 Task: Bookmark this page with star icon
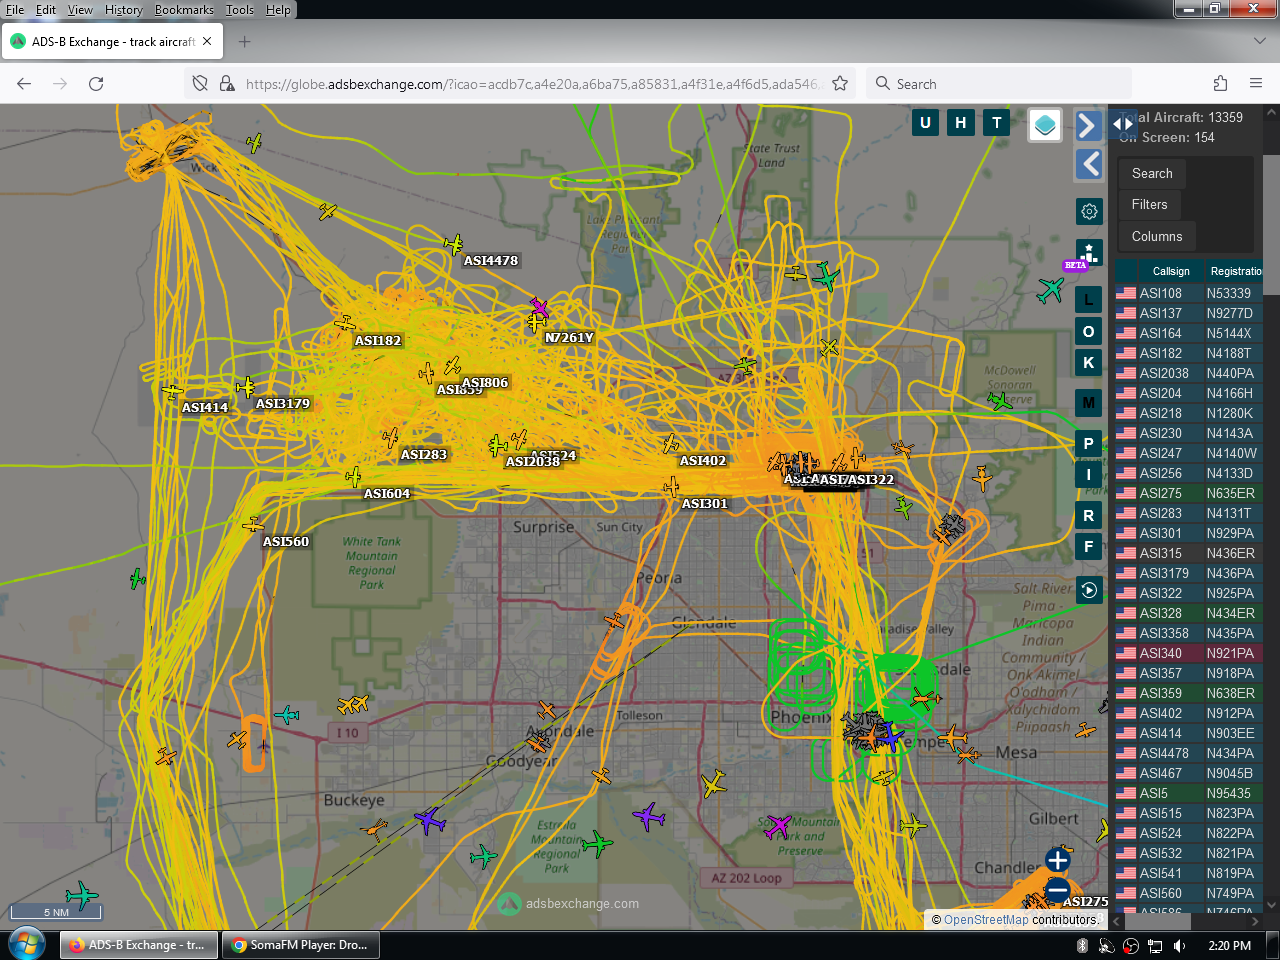pos(840,84)
